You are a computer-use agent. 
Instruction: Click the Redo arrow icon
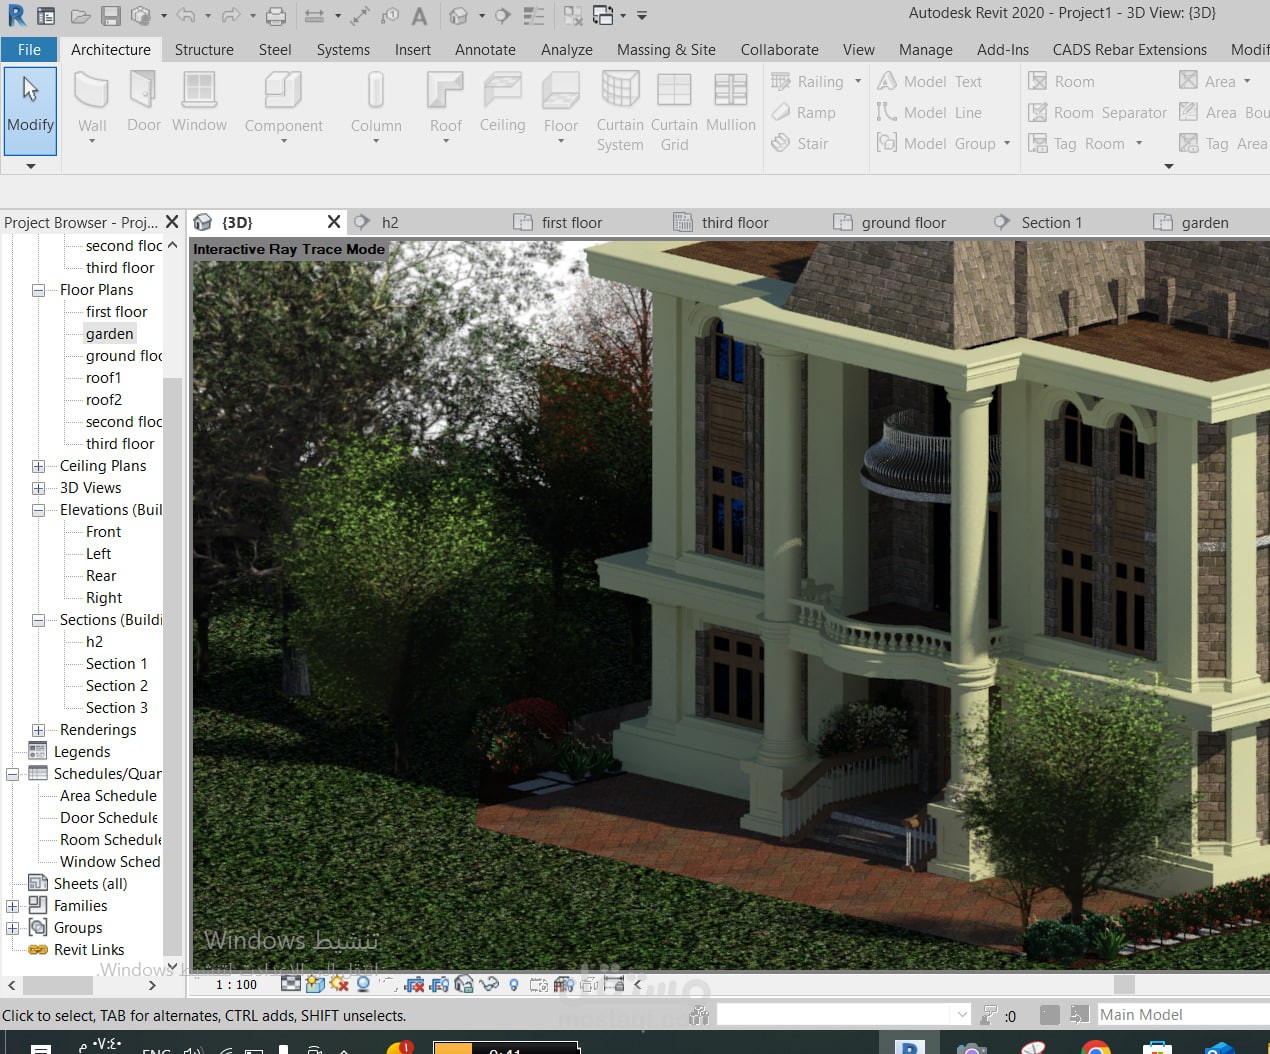(231, 15)
